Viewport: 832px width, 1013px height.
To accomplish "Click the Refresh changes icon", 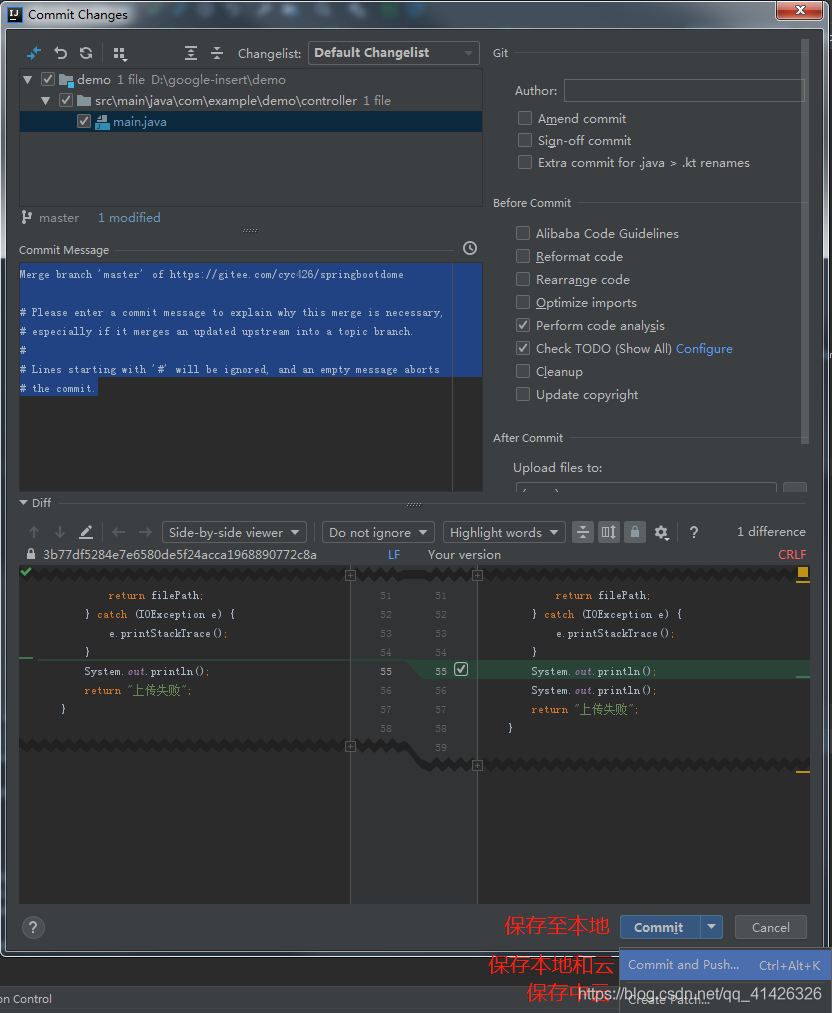I will [86, 53].
